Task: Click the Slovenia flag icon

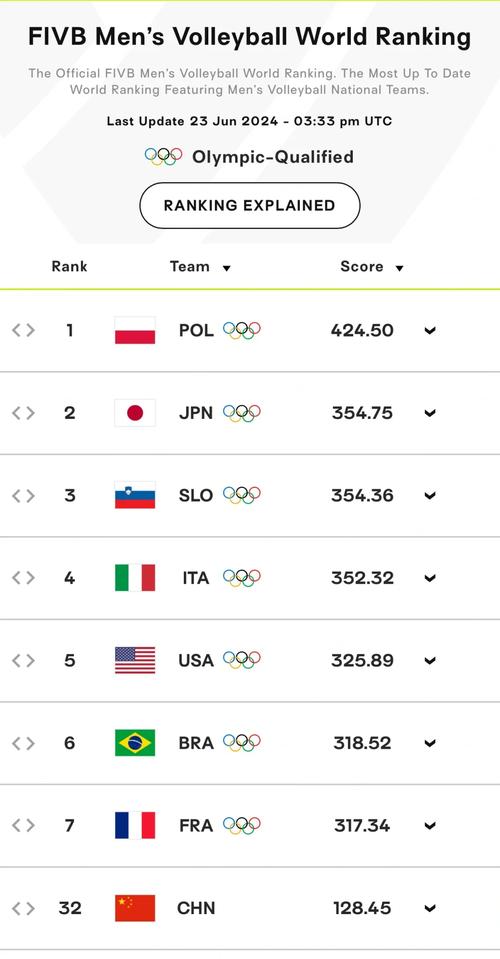Action: point(135,495)
